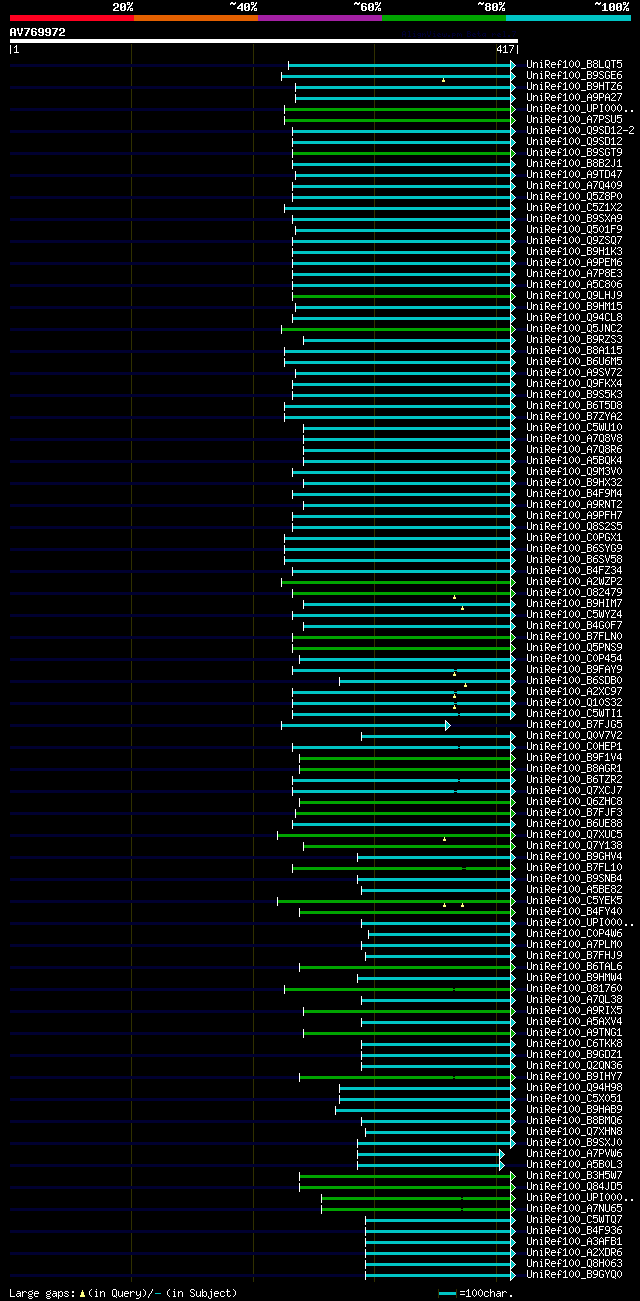
Task: Click label UniRef100_A2WZP2
Action: click(574, 581)
